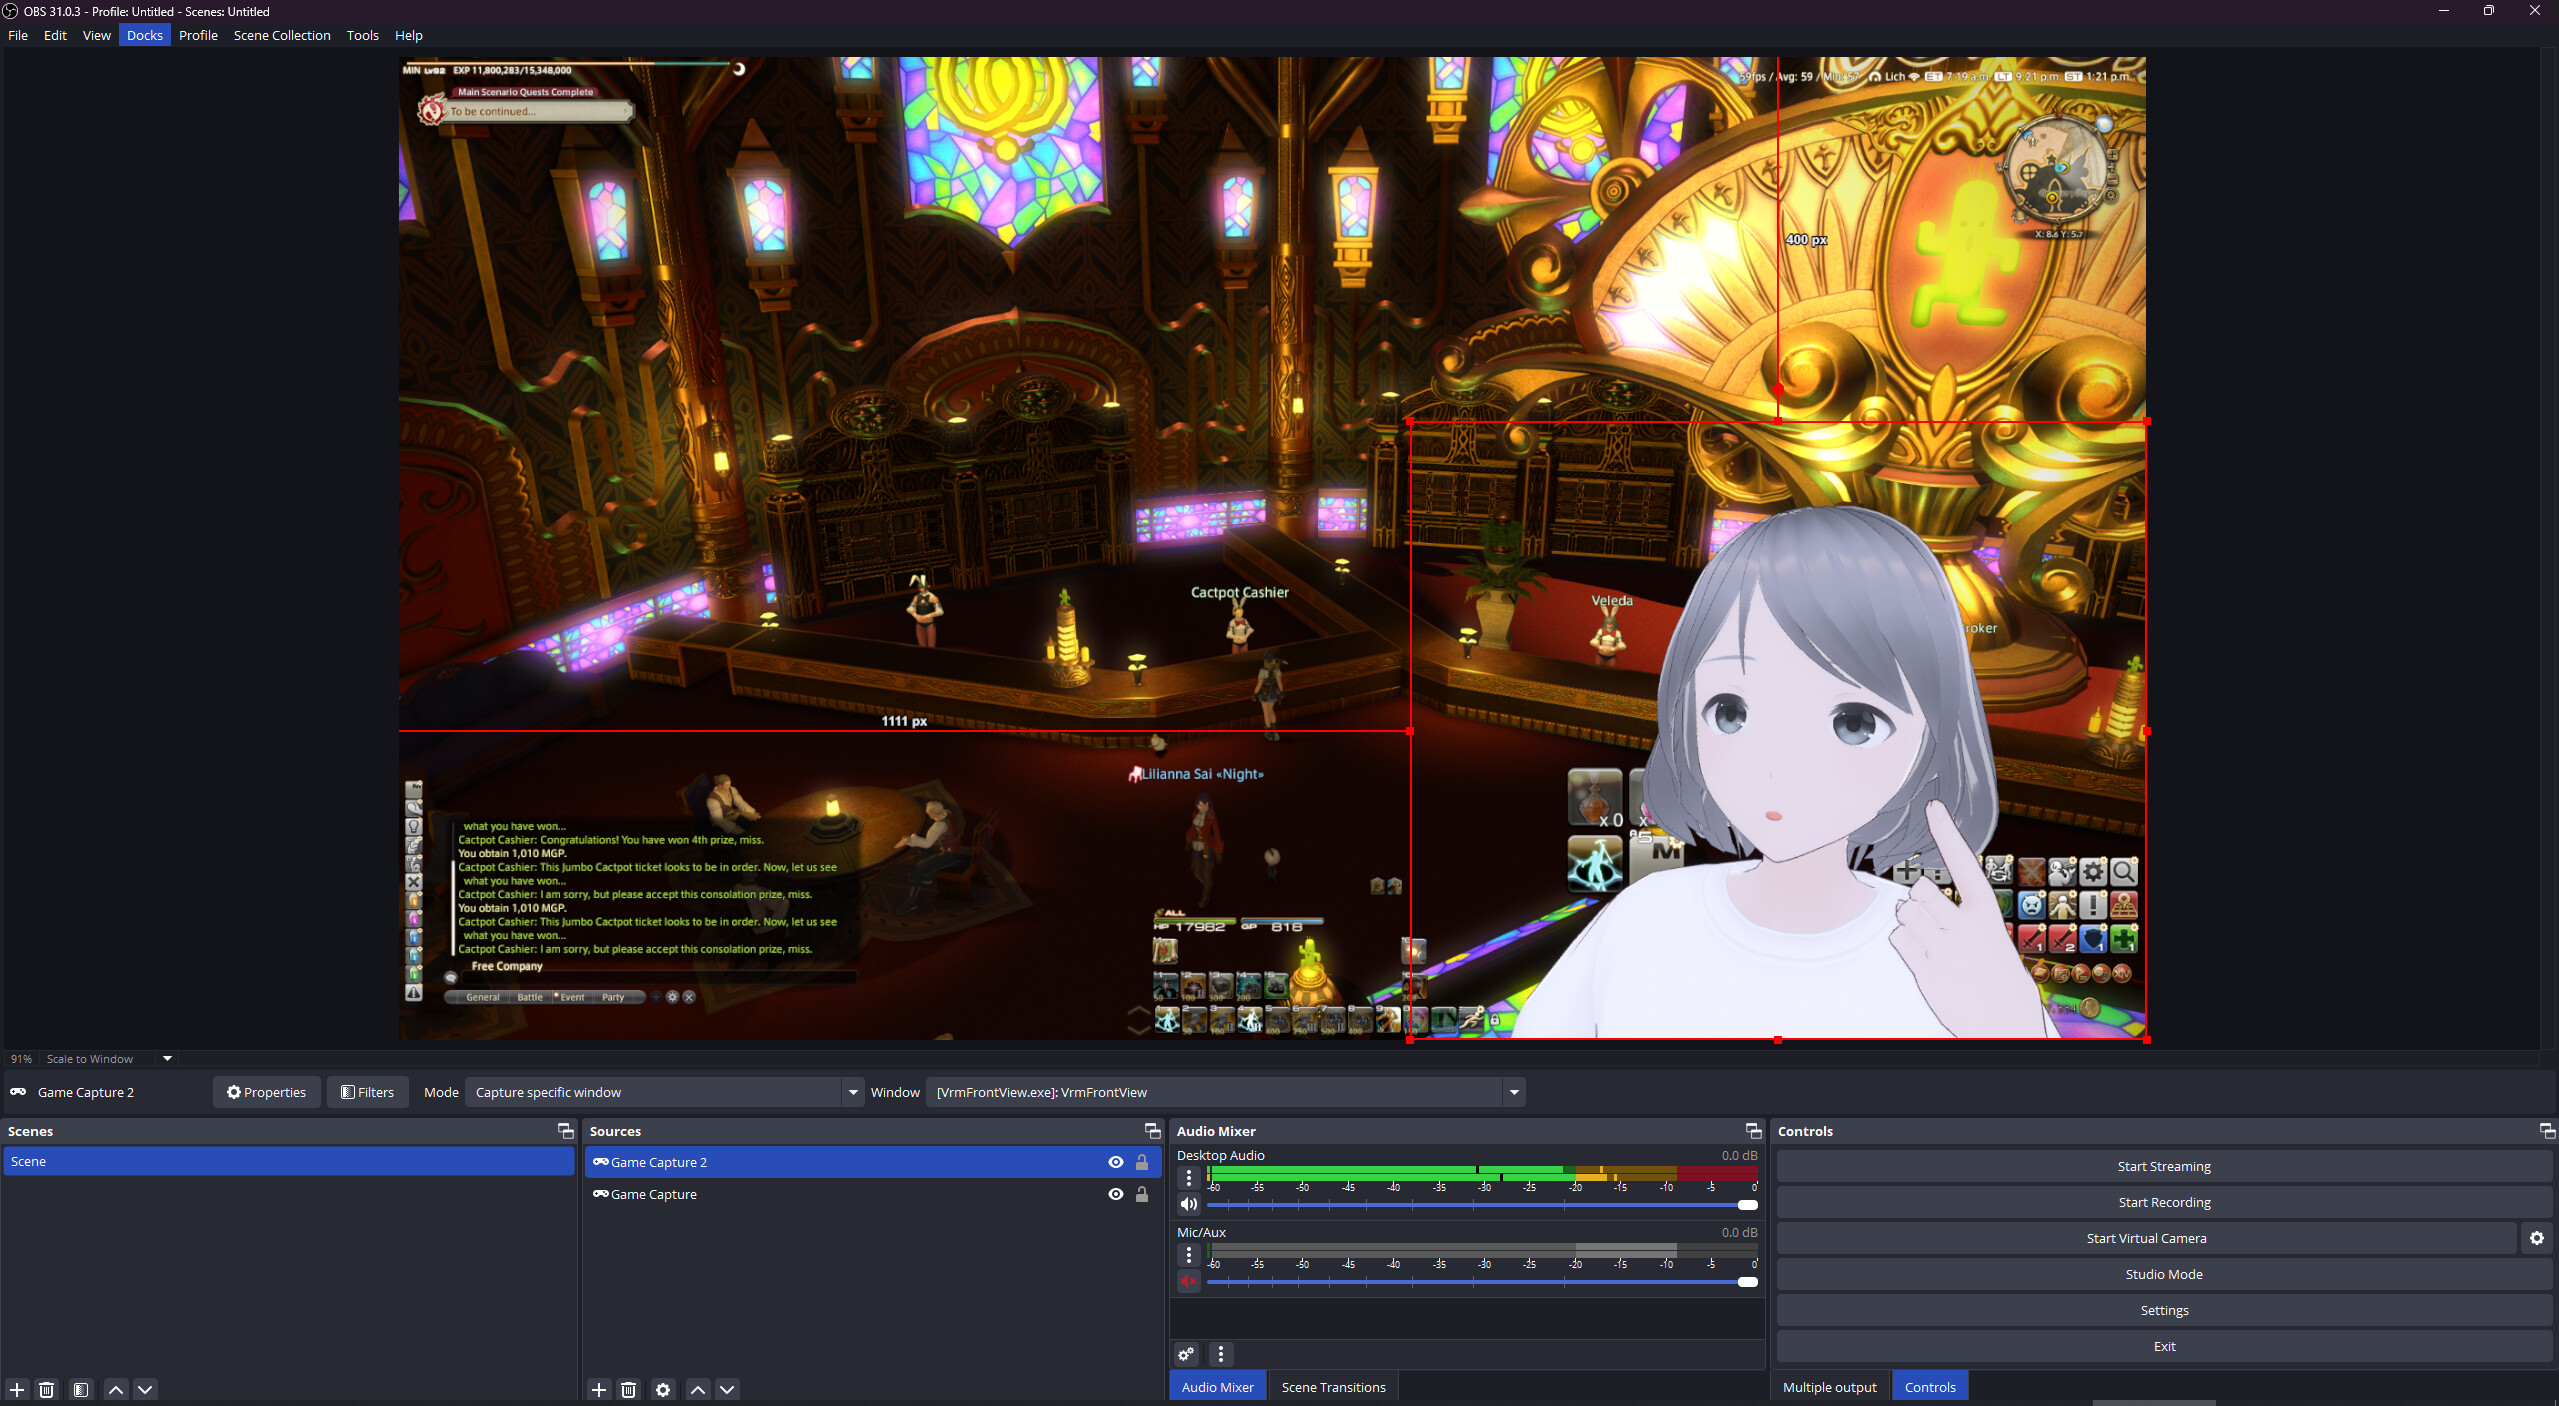2559x1406 pixels.
Task: Move Game Capture 2 up with the arrow icon
Action: point(697,1389)
